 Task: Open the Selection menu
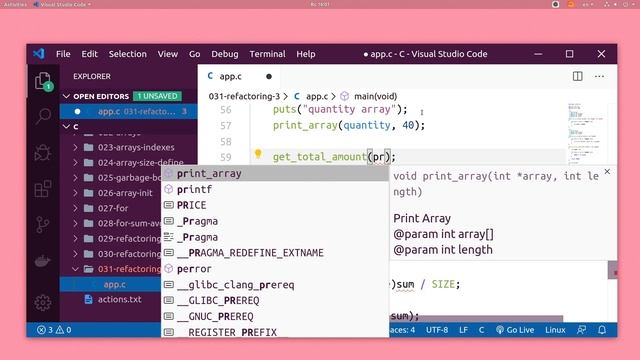(127, 54)
